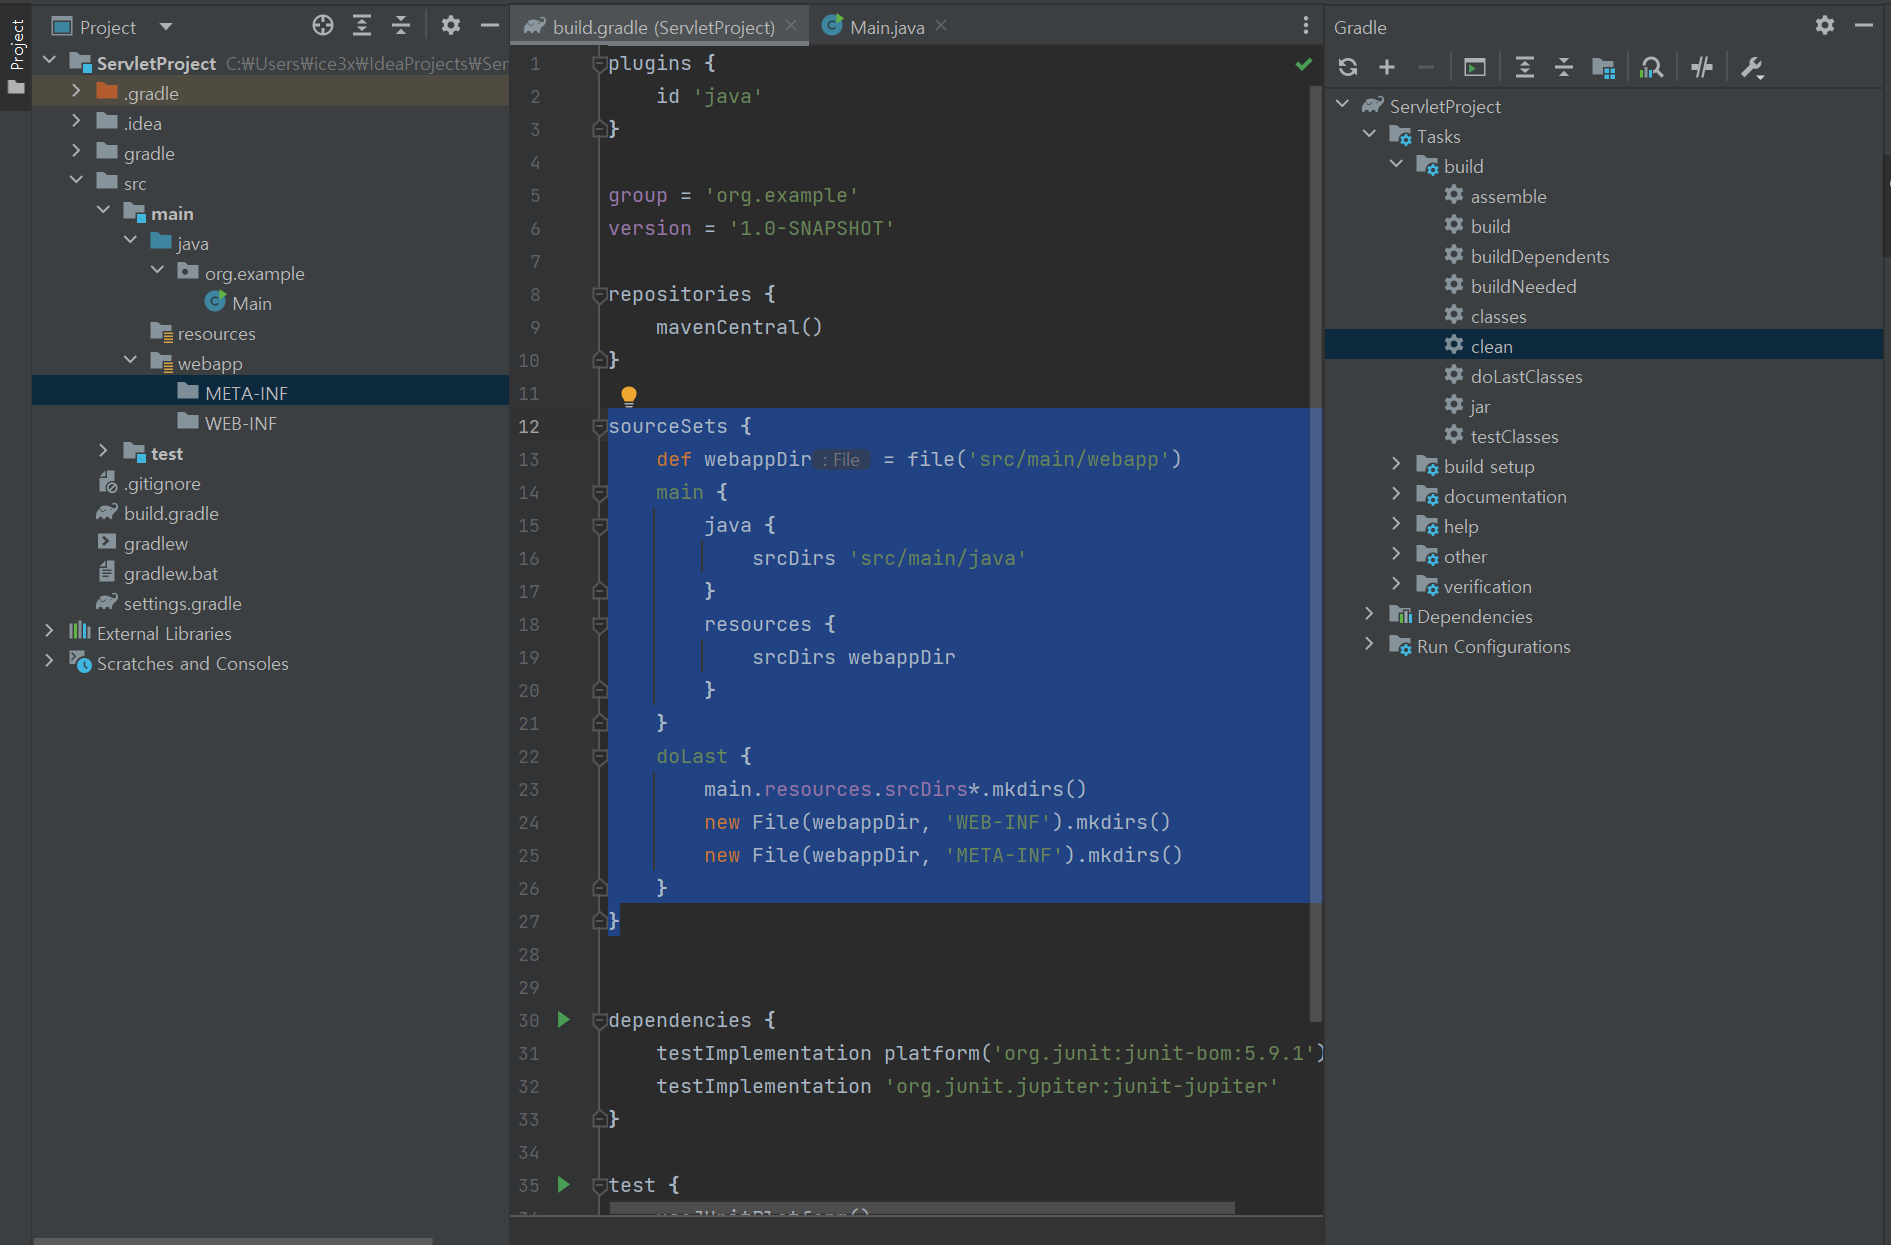Toggle Gradle offline mode icon
This screenshot has width=1891, height=1245.
[1702, 67]
